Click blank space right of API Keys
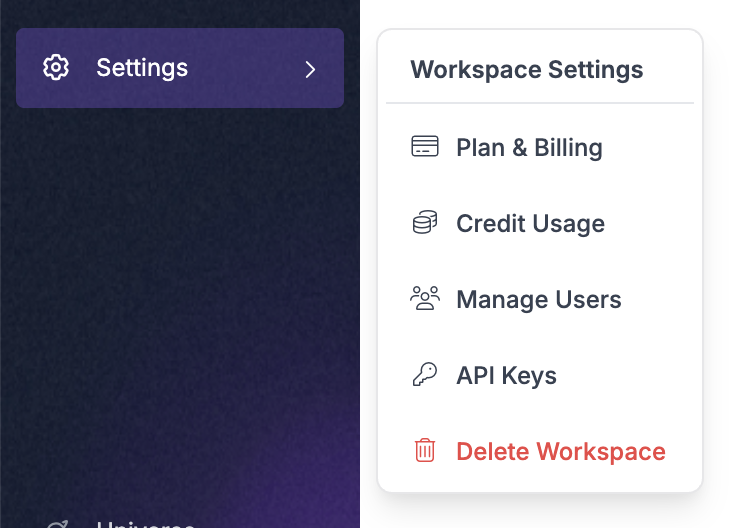Screen dimensions: 748x528 630,376
